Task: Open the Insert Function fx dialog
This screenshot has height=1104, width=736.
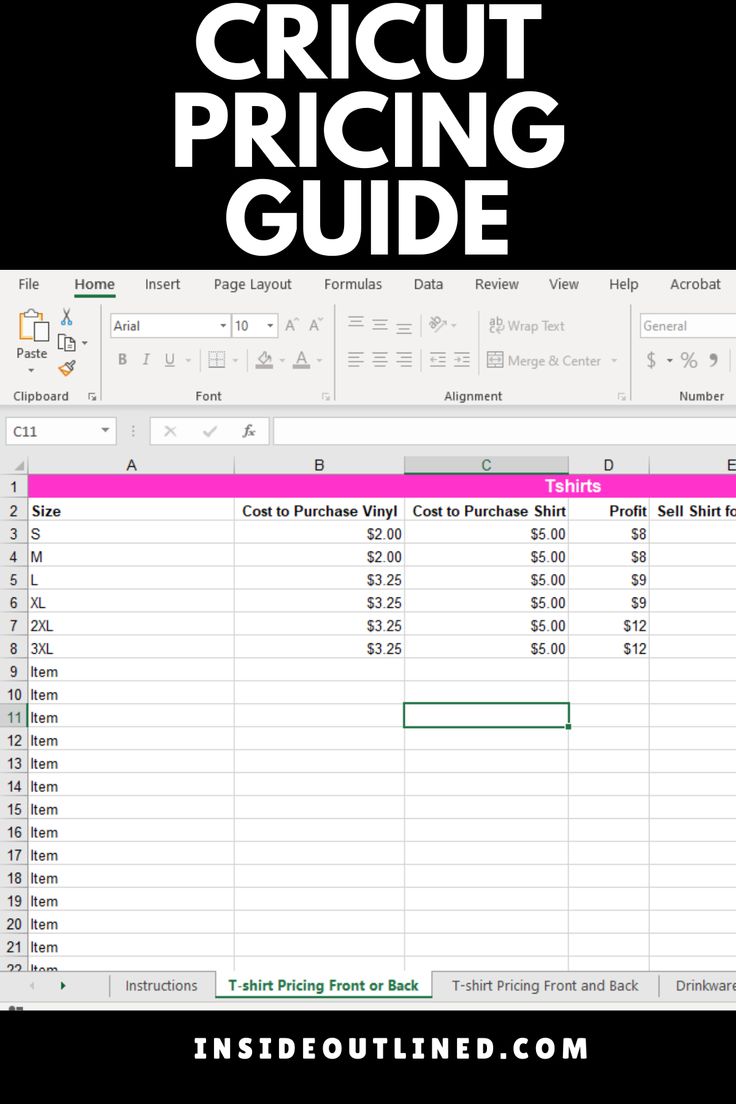Action: coord(249,431)
